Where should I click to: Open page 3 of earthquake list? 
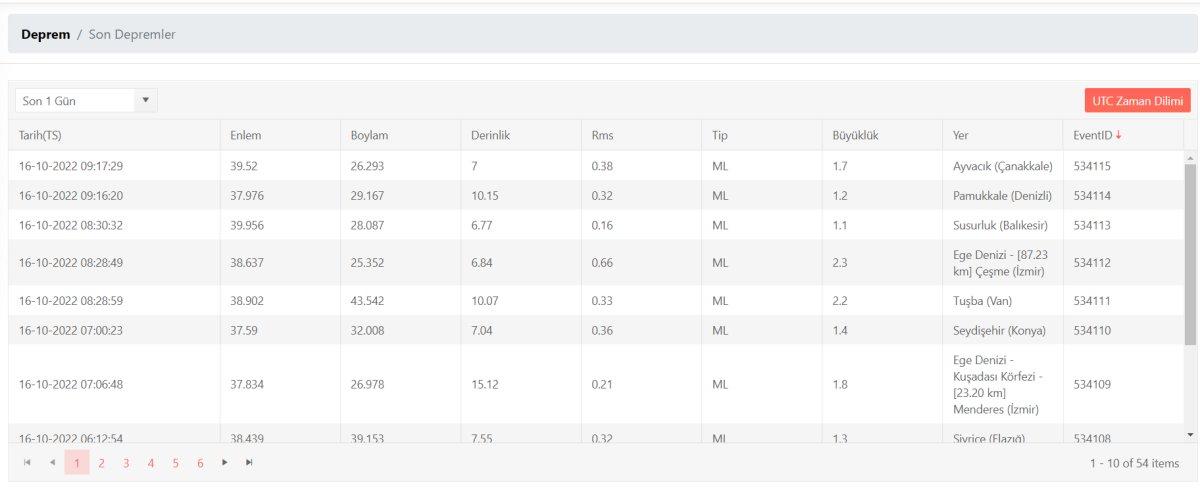click(126, 463)
